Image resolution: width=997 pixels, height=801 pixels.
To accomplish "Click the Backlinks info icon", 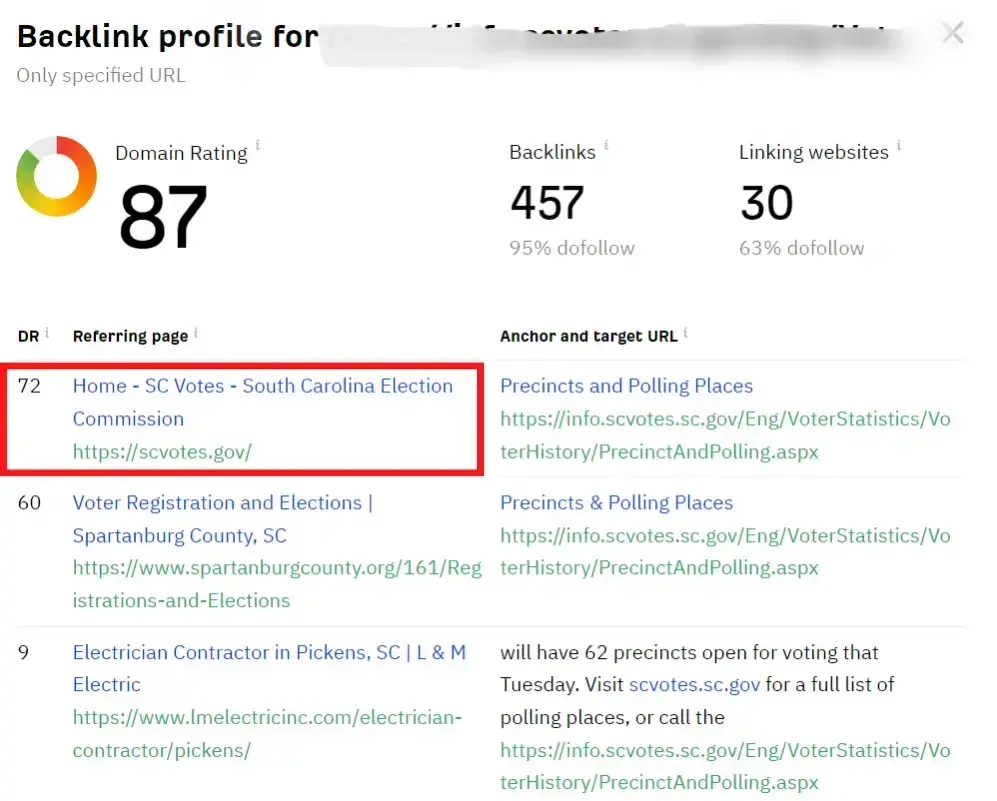I will pyautogui.click(x=606, y=146).
